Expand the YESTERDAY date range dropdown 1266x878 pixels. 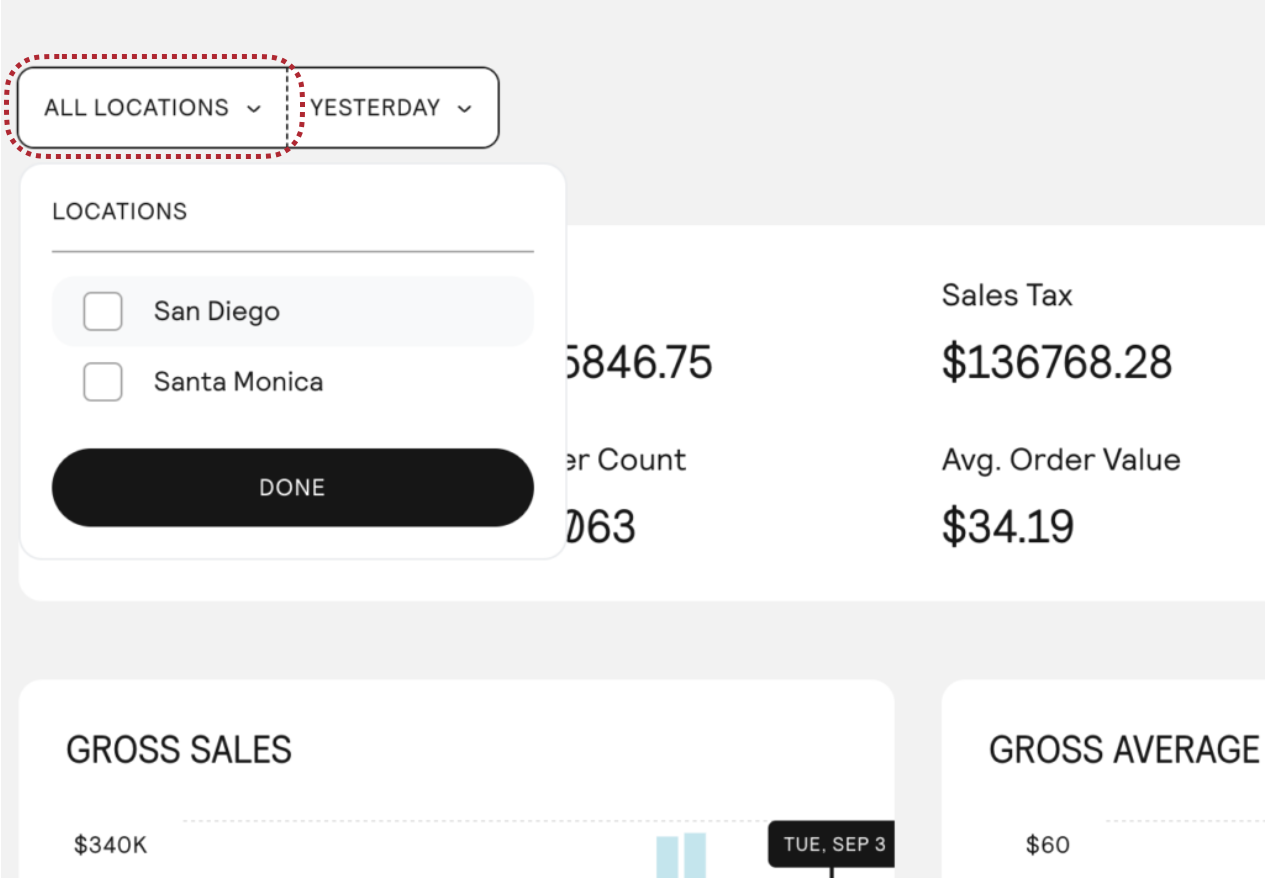[x=376, y=108]
